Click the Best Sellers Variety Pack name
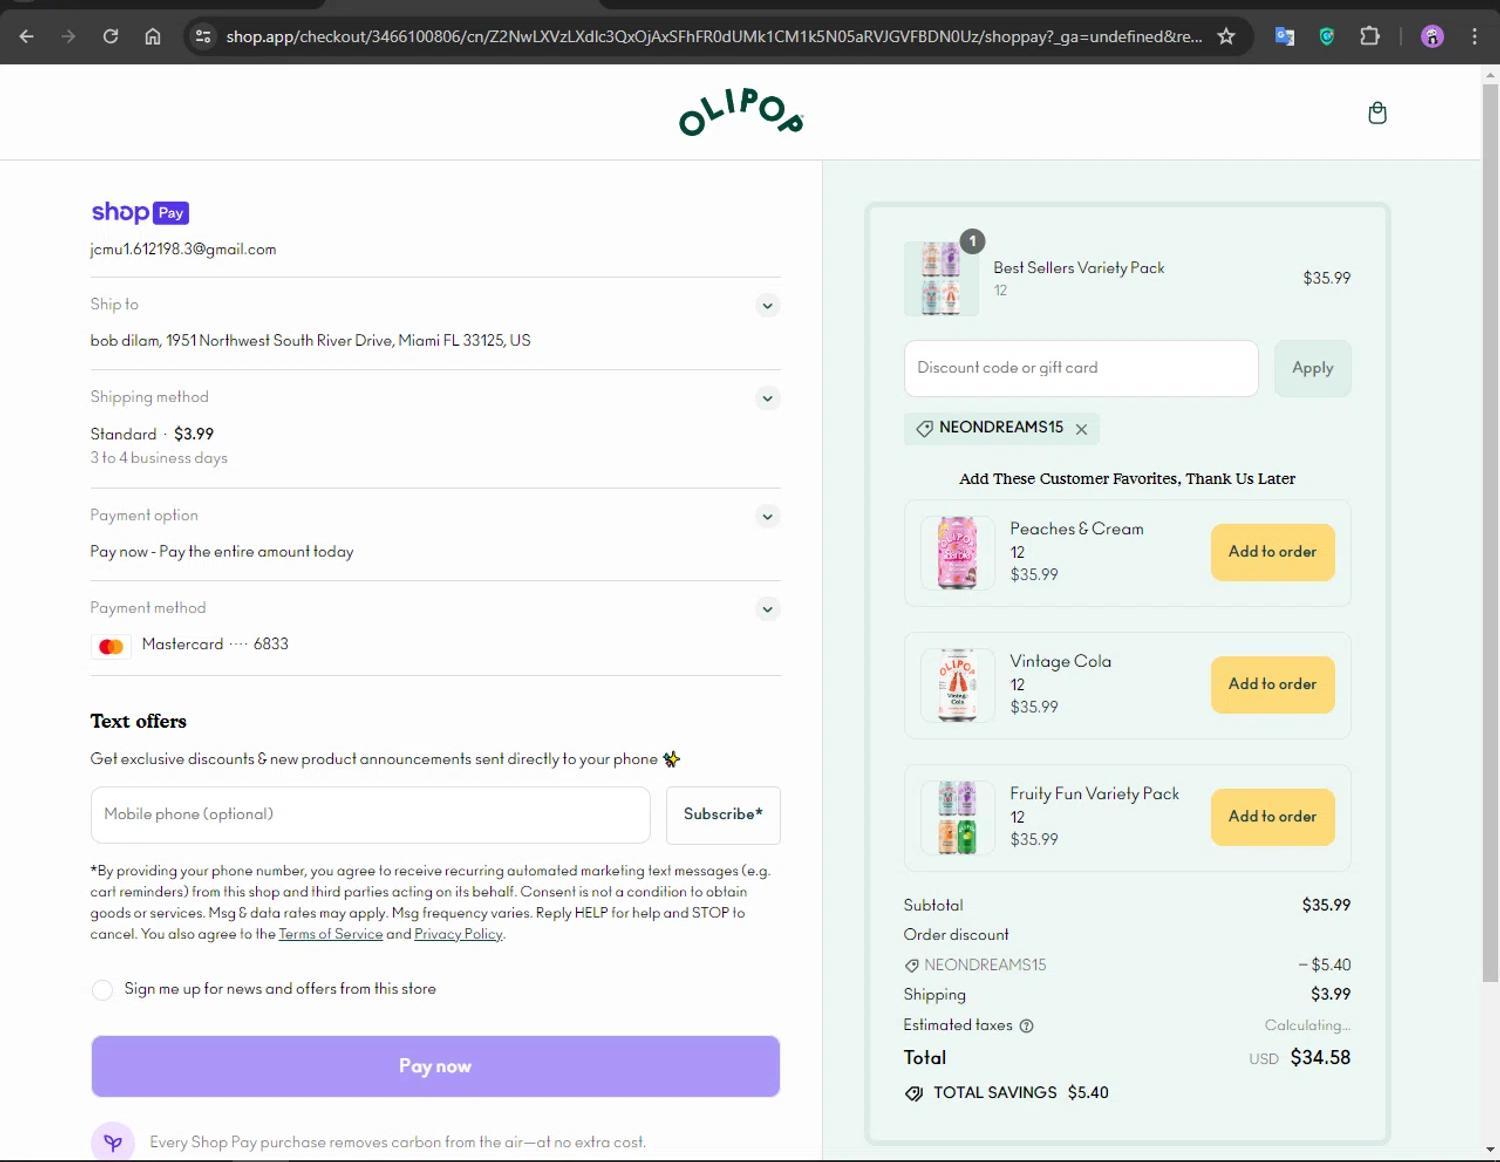The height and width of the screenshot is (1162, 1500). (x=1079, y=268)
